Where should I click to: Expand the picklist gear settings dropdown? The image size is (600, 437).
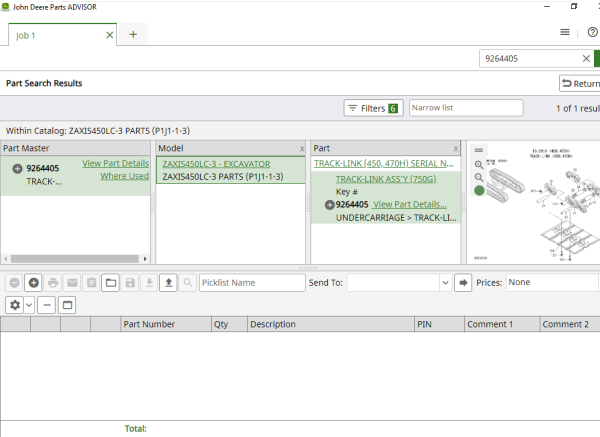(x=20, y=304)
